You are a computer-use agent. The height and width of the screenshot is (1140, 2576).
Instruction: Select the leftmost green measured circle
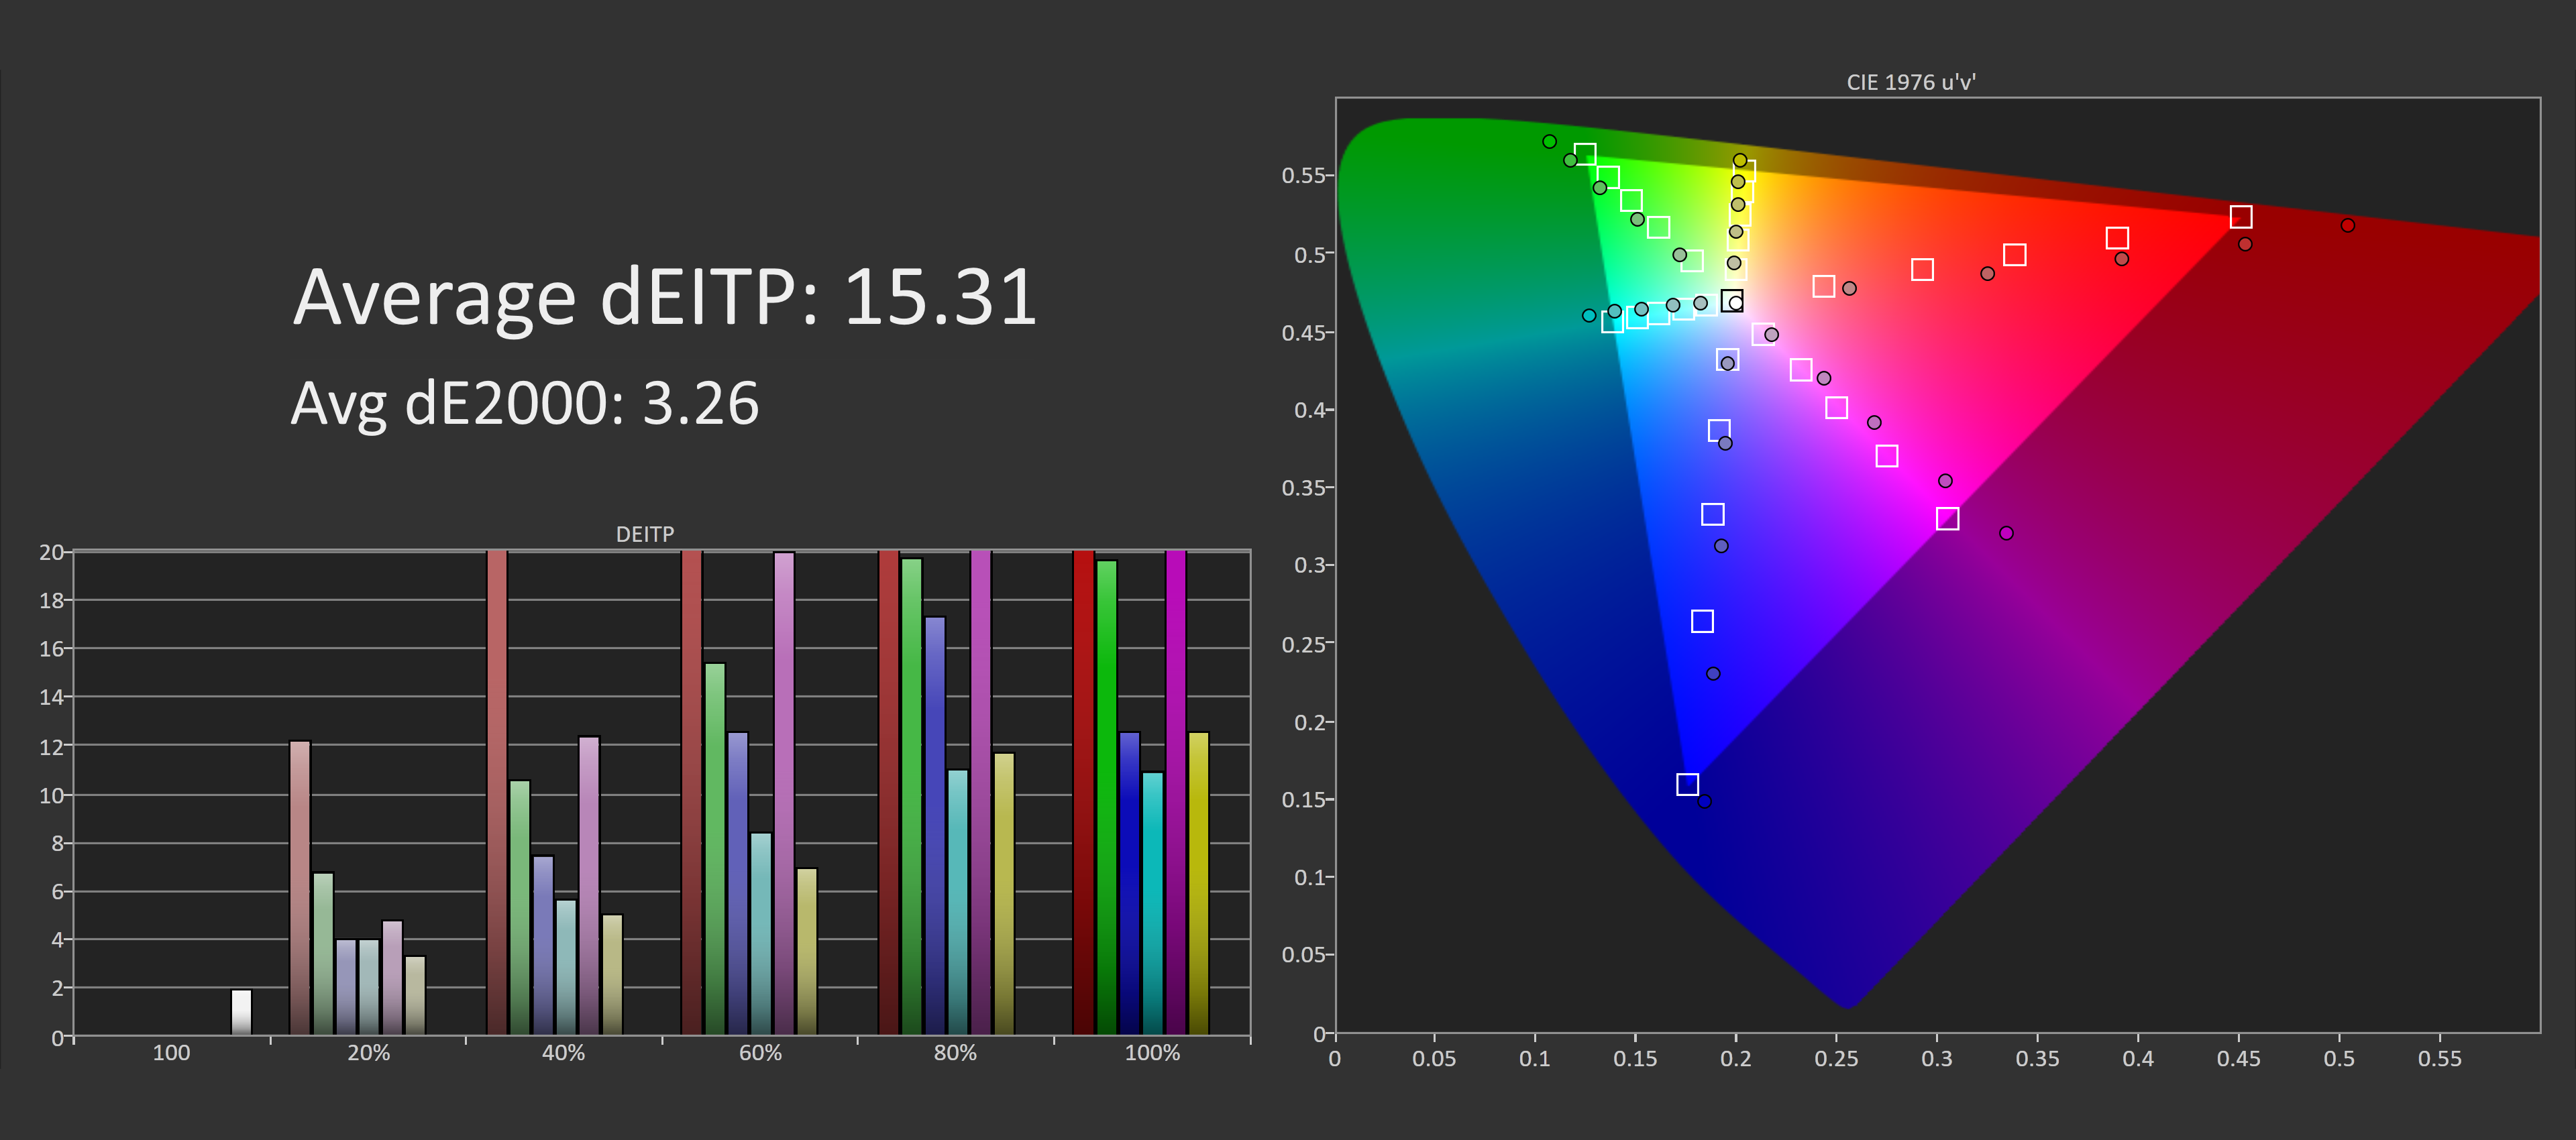[x=1549, y=141]
